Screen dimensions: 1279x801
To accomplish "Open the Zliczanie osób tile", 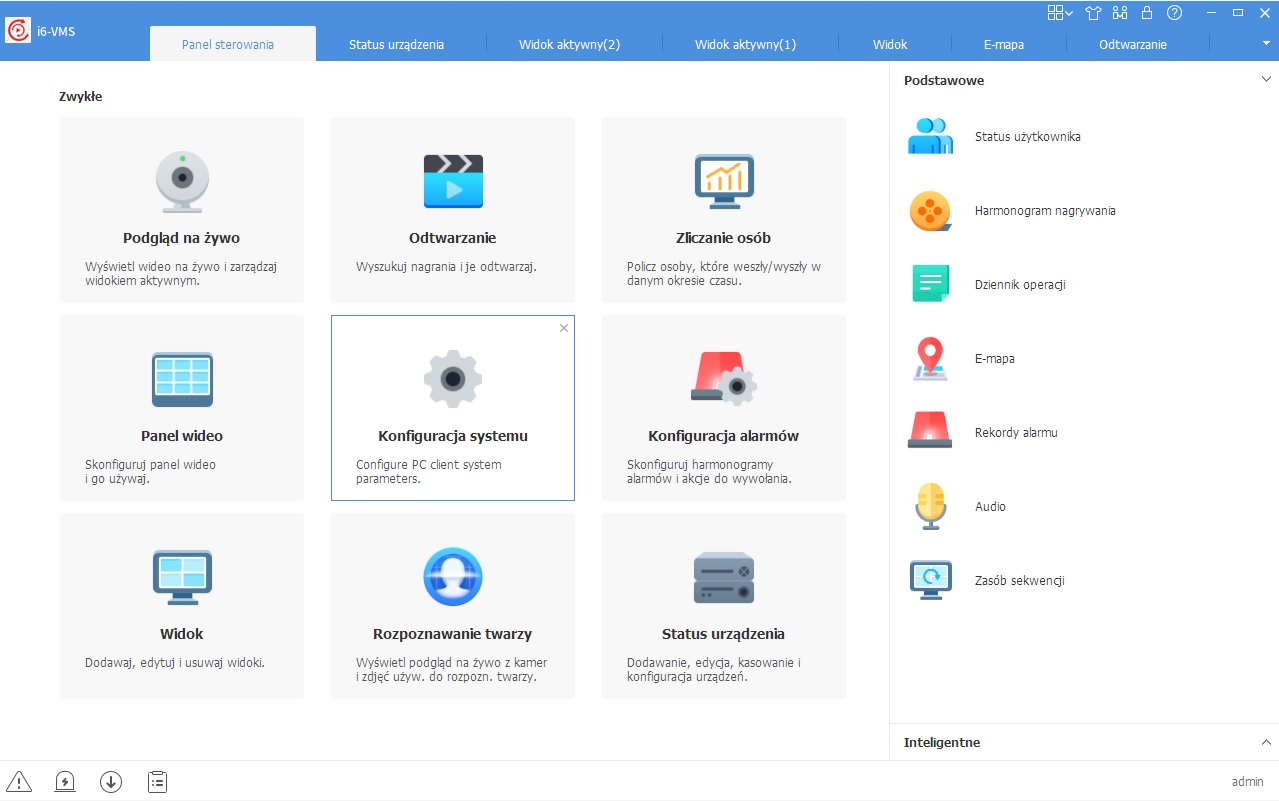I will pos(723,210).
